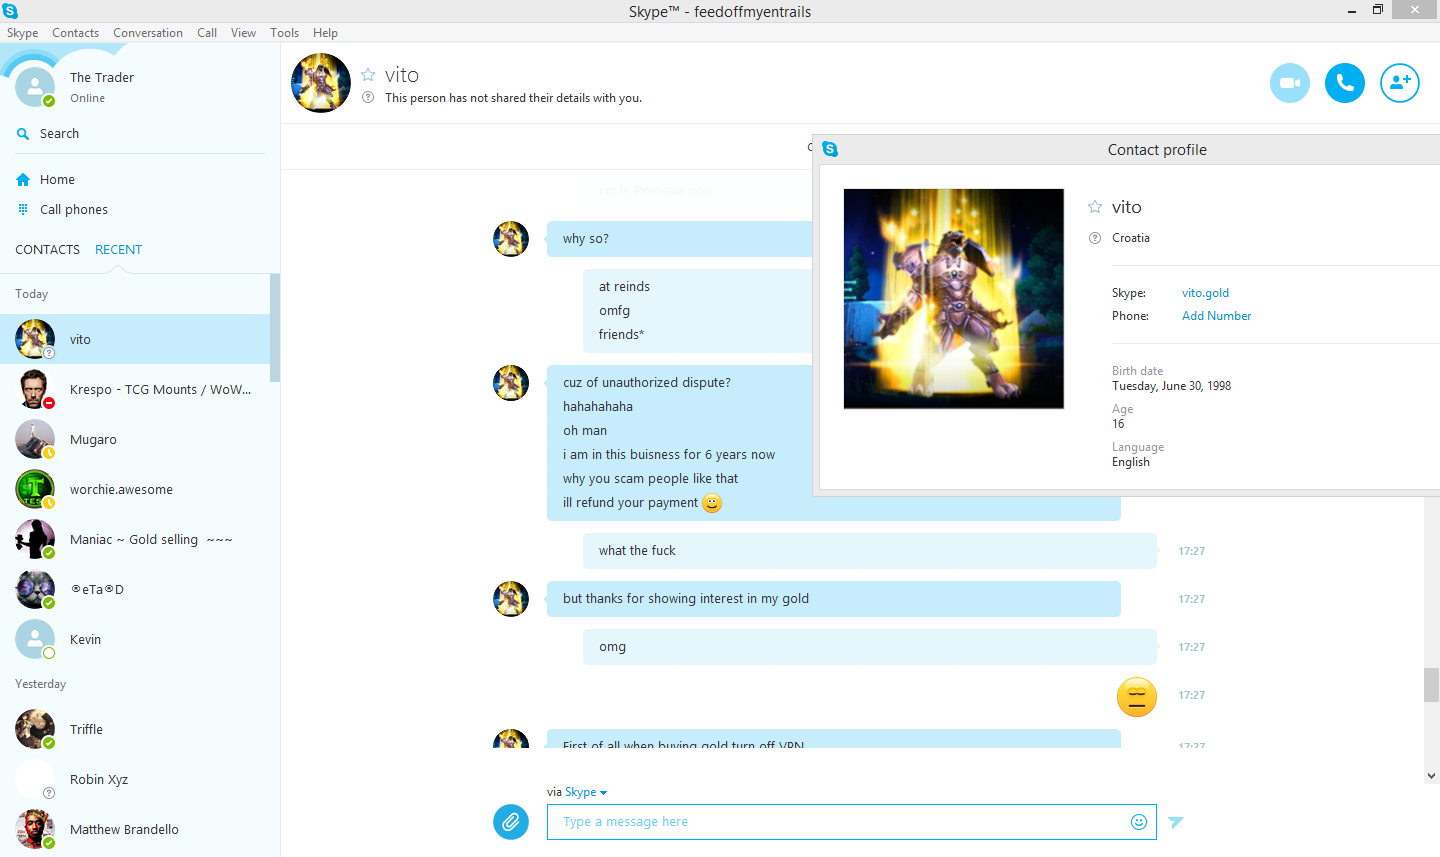Click the vito.gold Skype name link

coord(1205,293)
